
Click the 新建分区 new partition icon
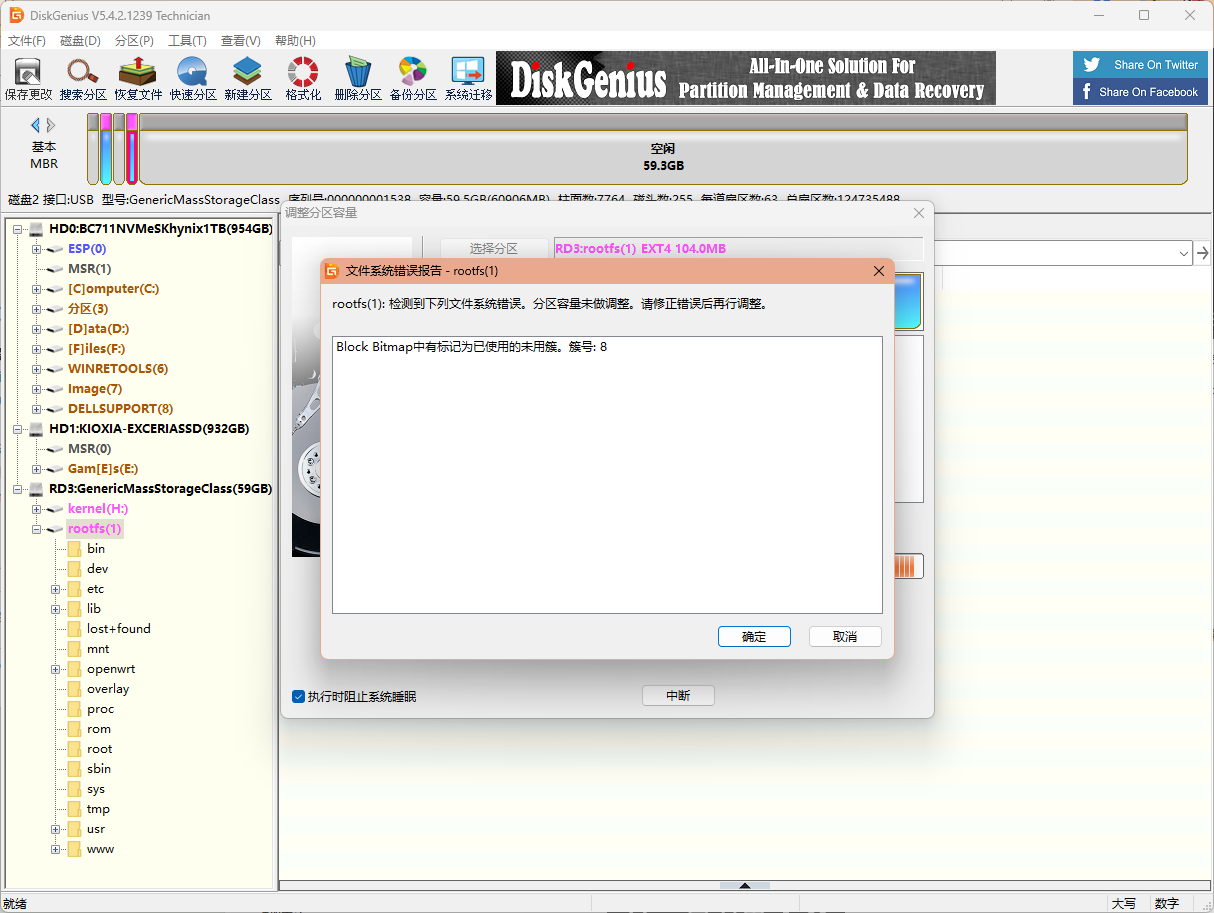click(x=248, y=78)
